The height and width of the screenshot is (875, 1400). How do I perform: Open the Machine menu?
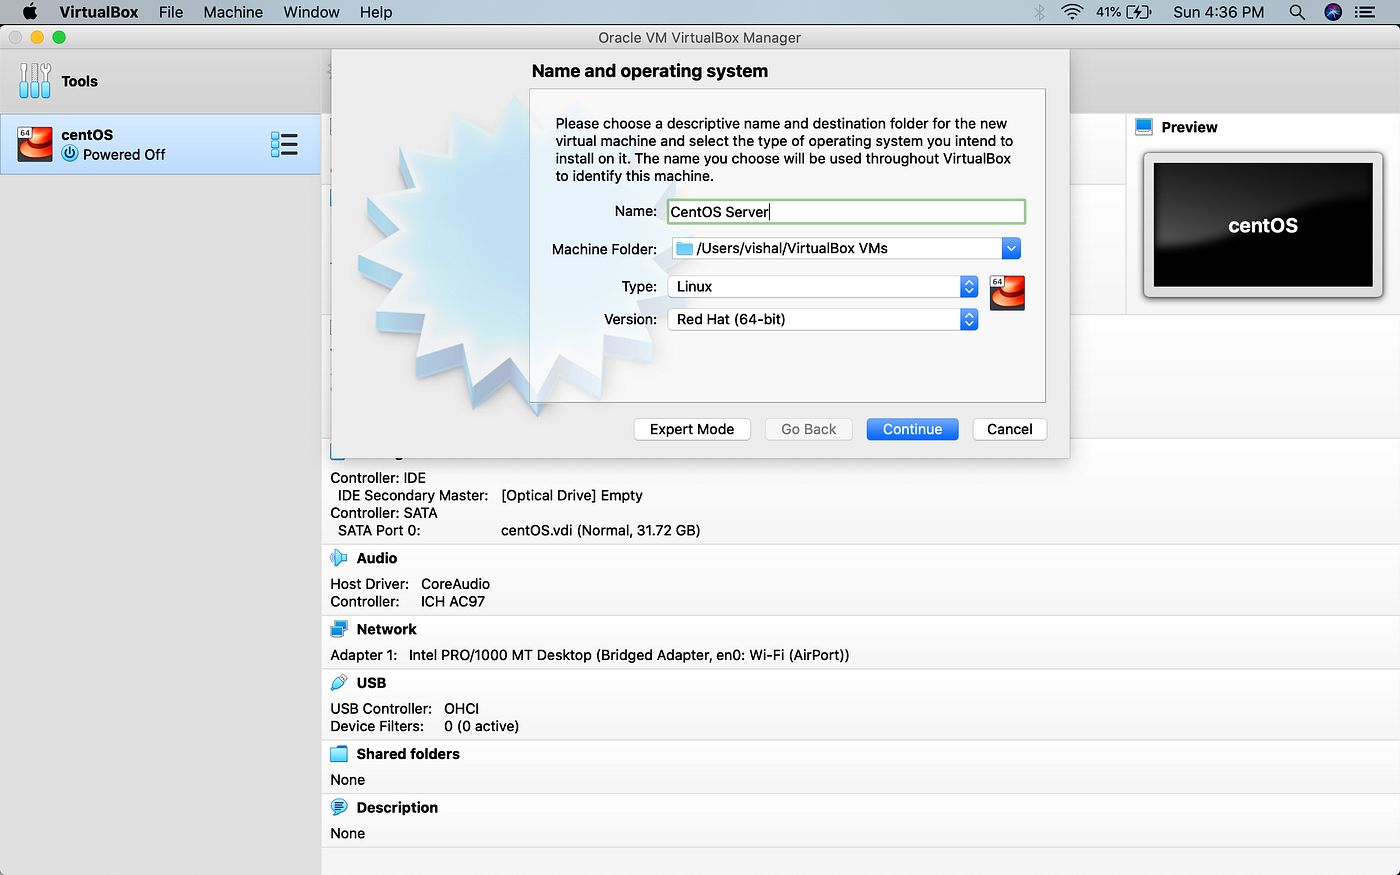click(x=232, y=12)
